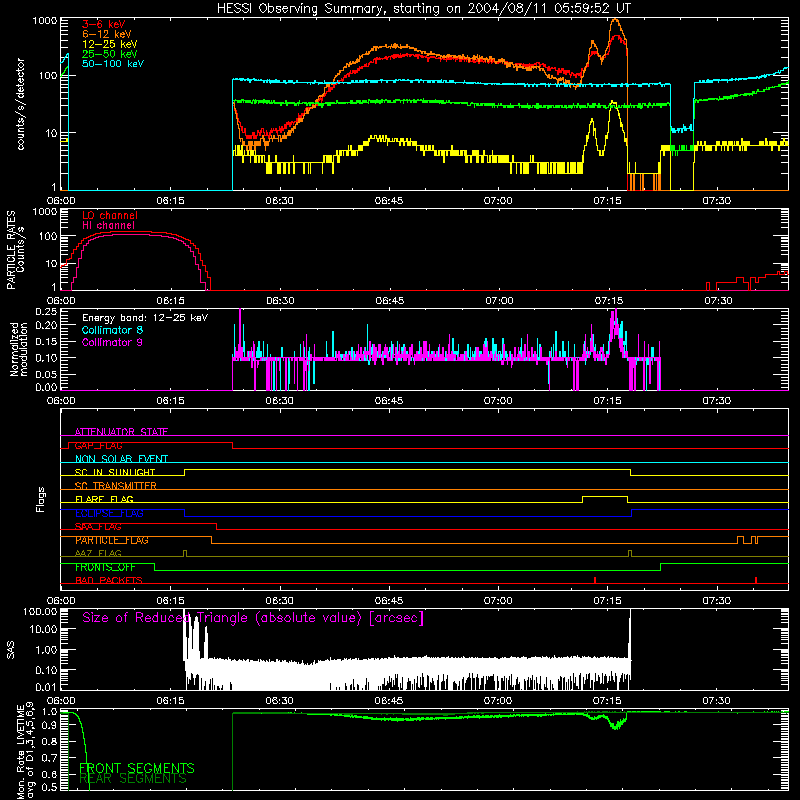
Task: Click the 'SAS' axis label
Action: tap(11, 650)
